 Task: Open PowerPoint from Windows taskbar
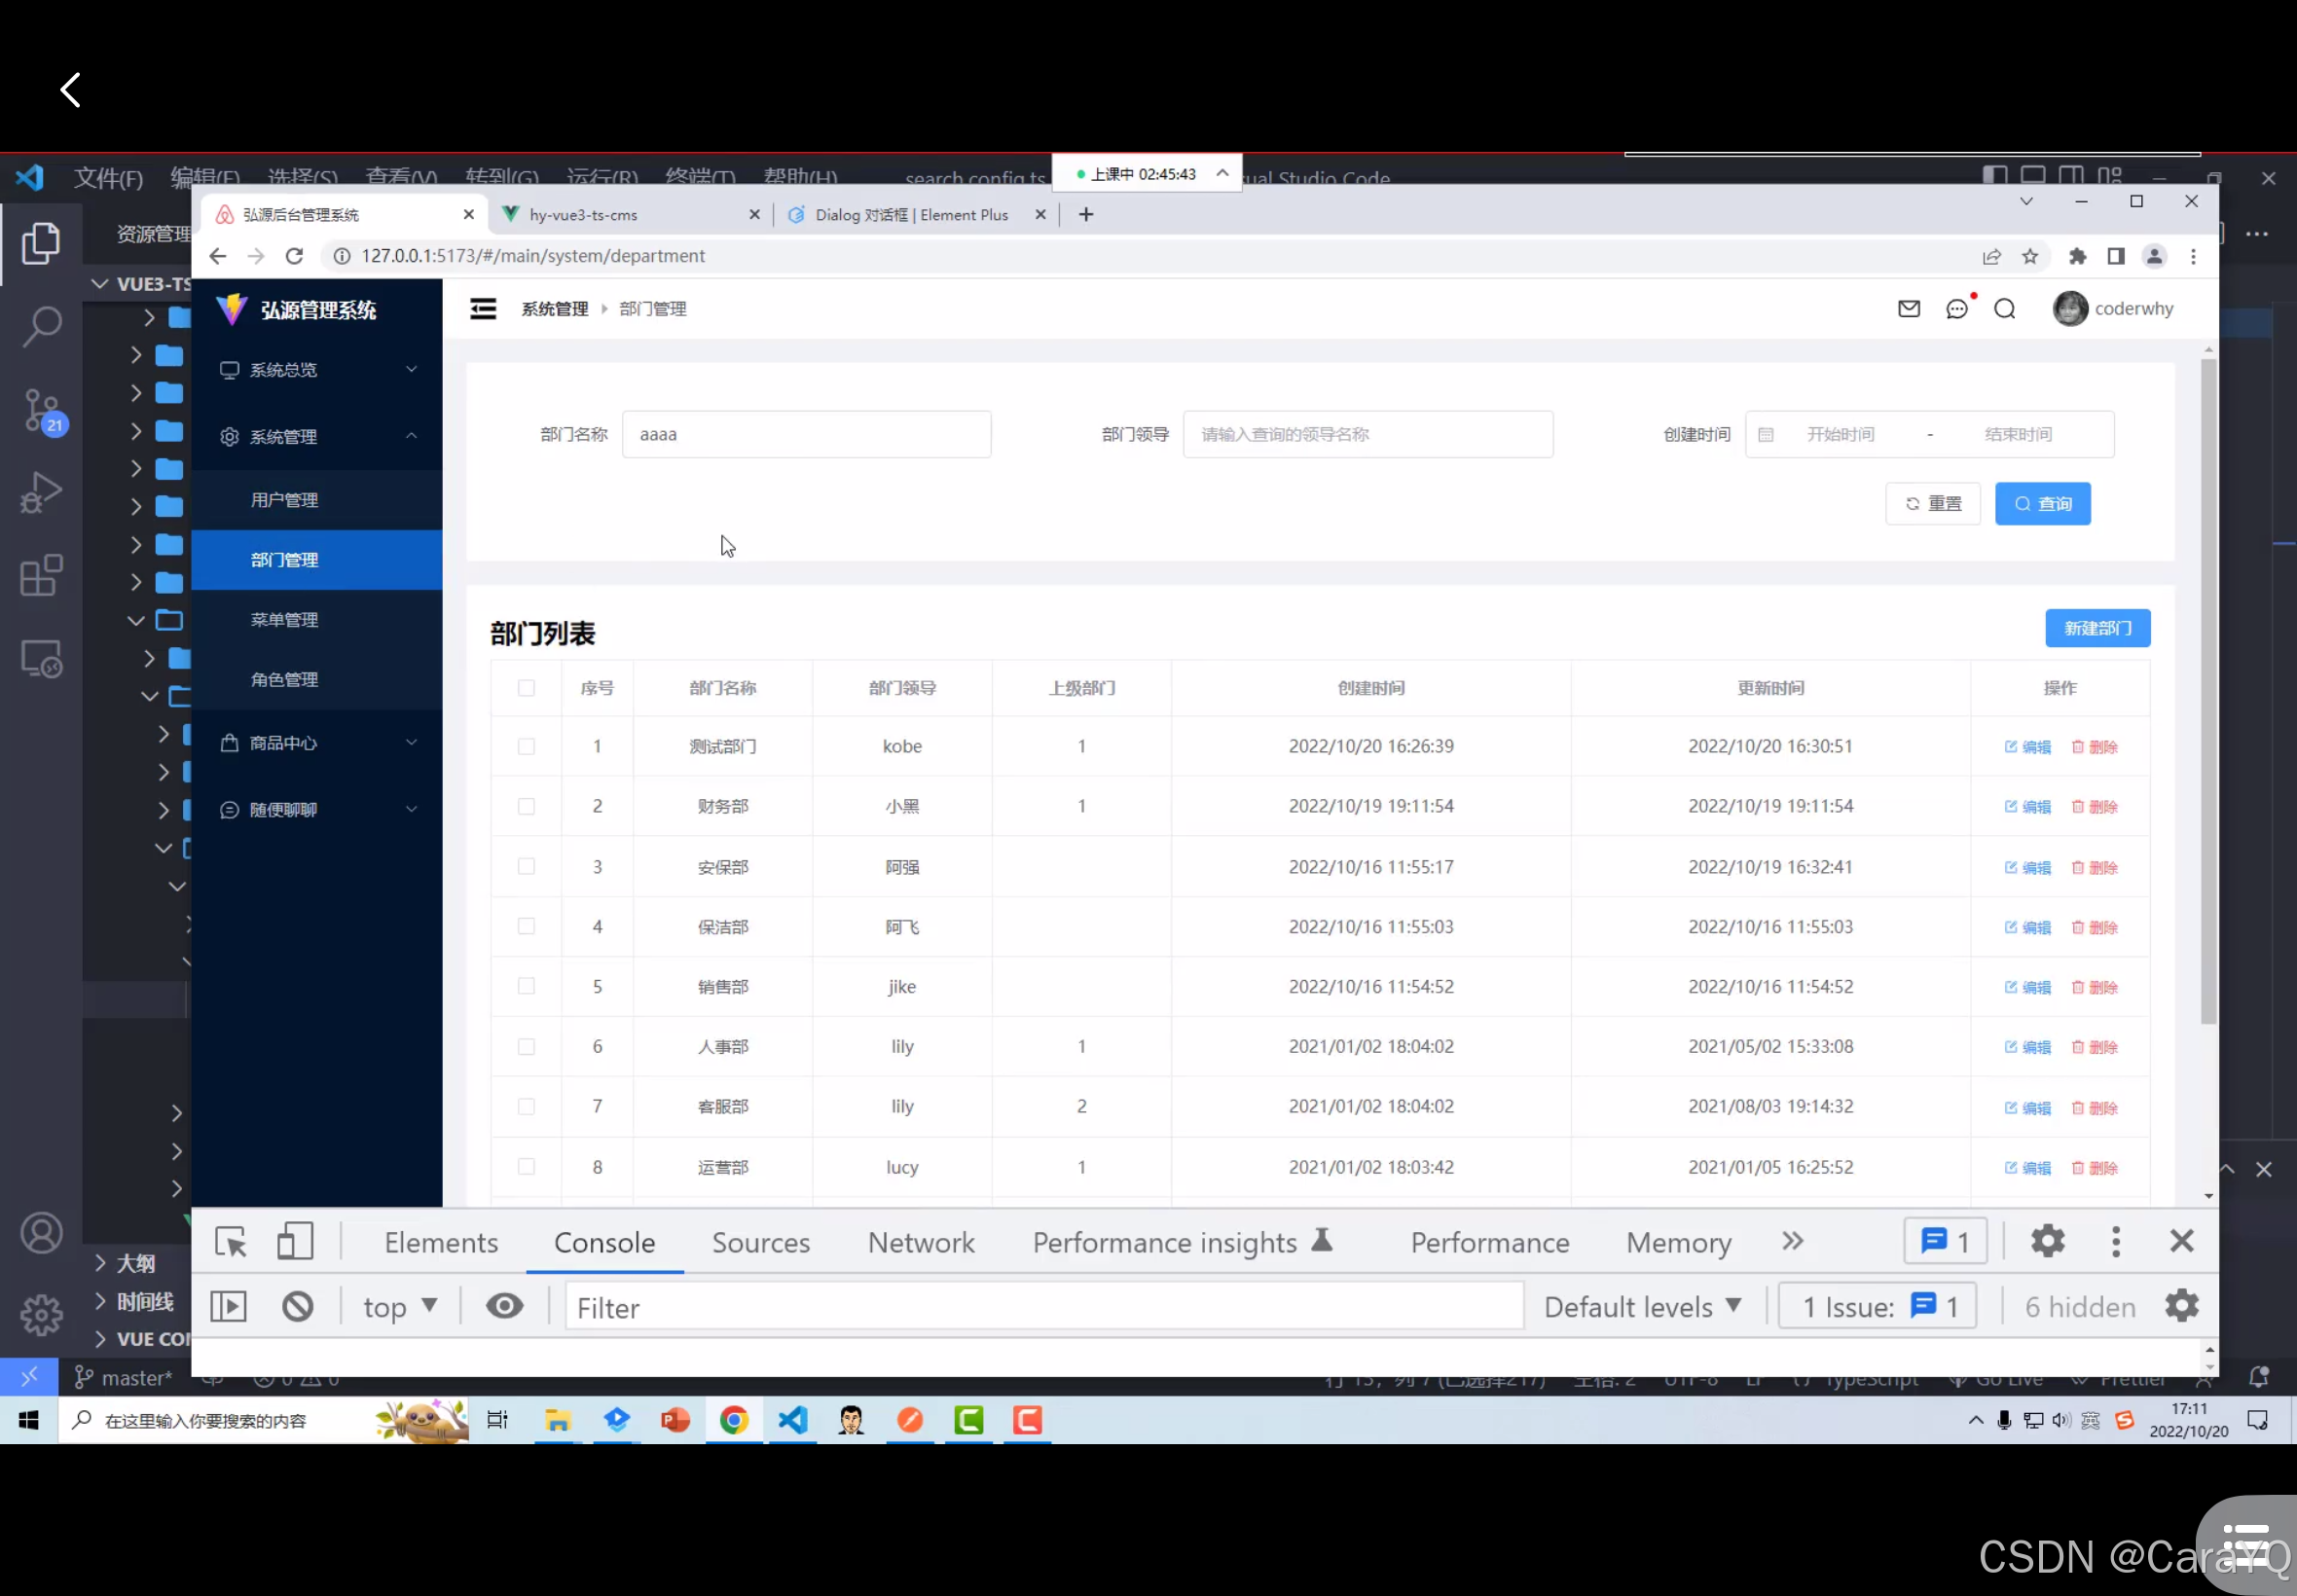pos(675,1420)
